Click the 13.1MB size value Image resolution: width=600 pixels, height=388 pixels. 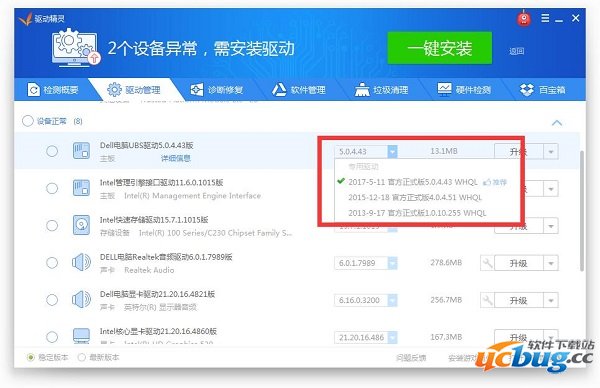pyautogui.click(x=444, y=151)
